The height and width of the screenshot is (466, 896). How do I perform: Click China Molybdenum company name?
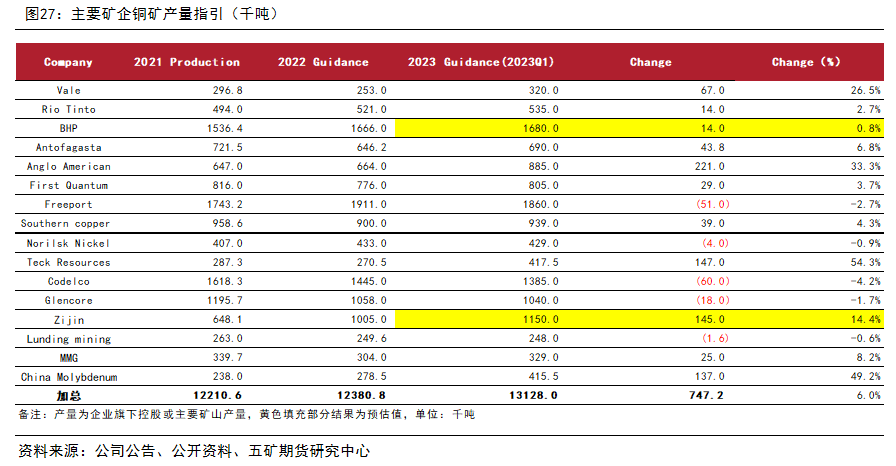[x=69, y=377]
